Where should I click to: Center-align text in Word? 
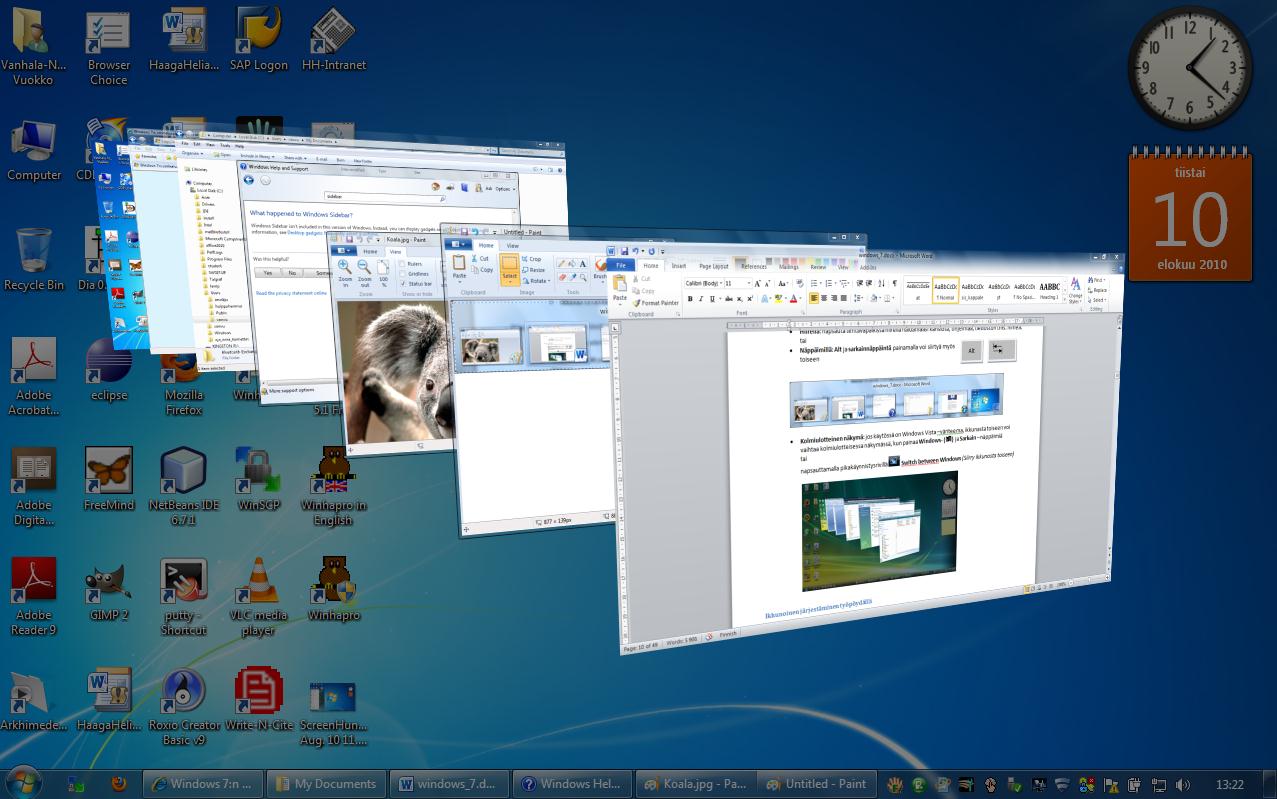(824, 298)
